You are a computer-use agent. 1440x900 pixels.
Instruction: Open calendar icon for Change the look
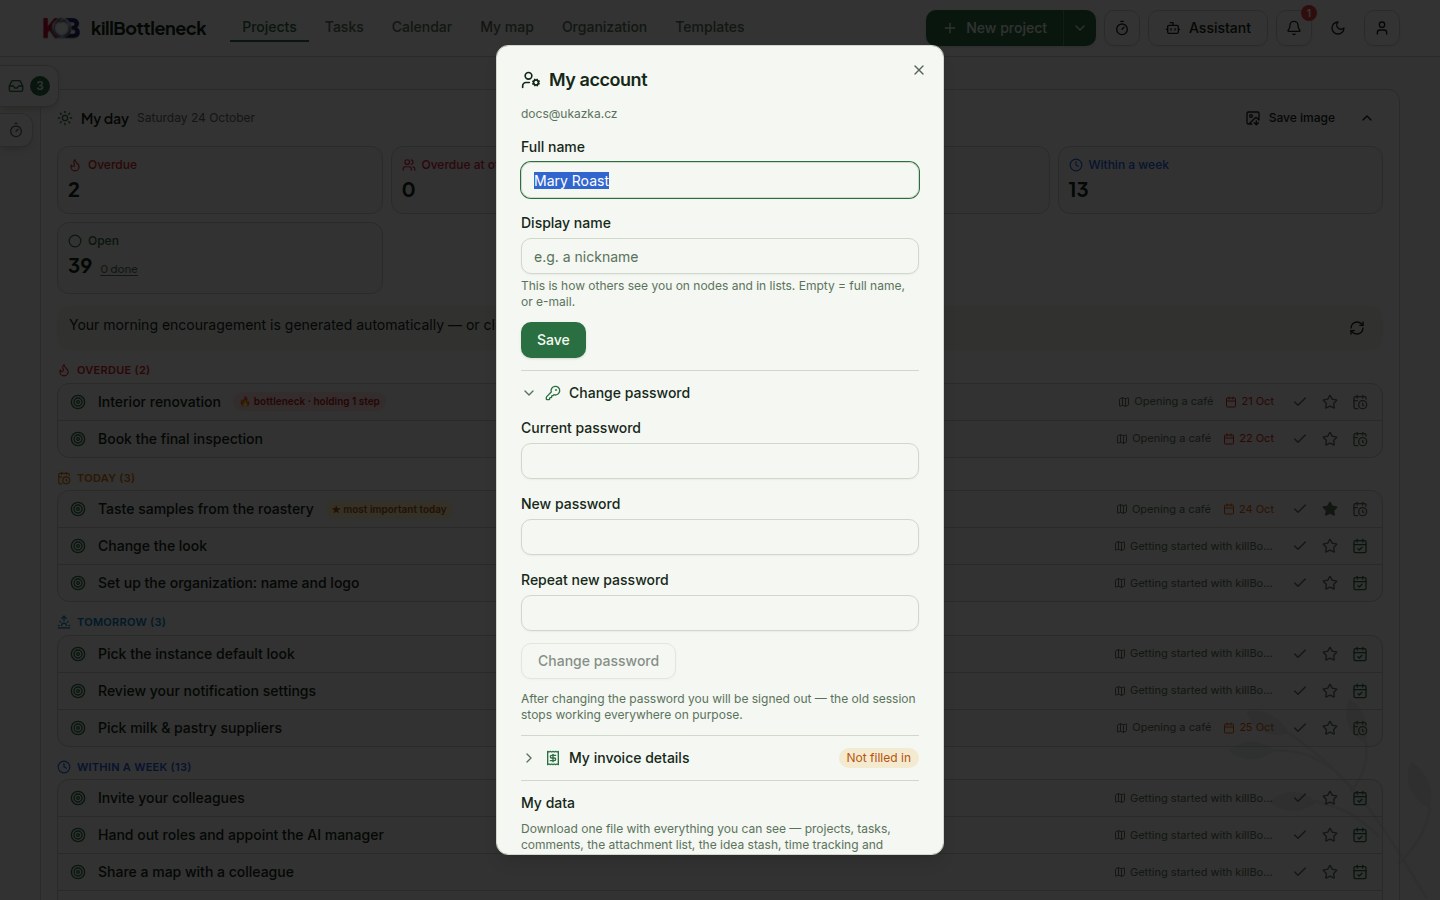click(x=1360, y=546)
